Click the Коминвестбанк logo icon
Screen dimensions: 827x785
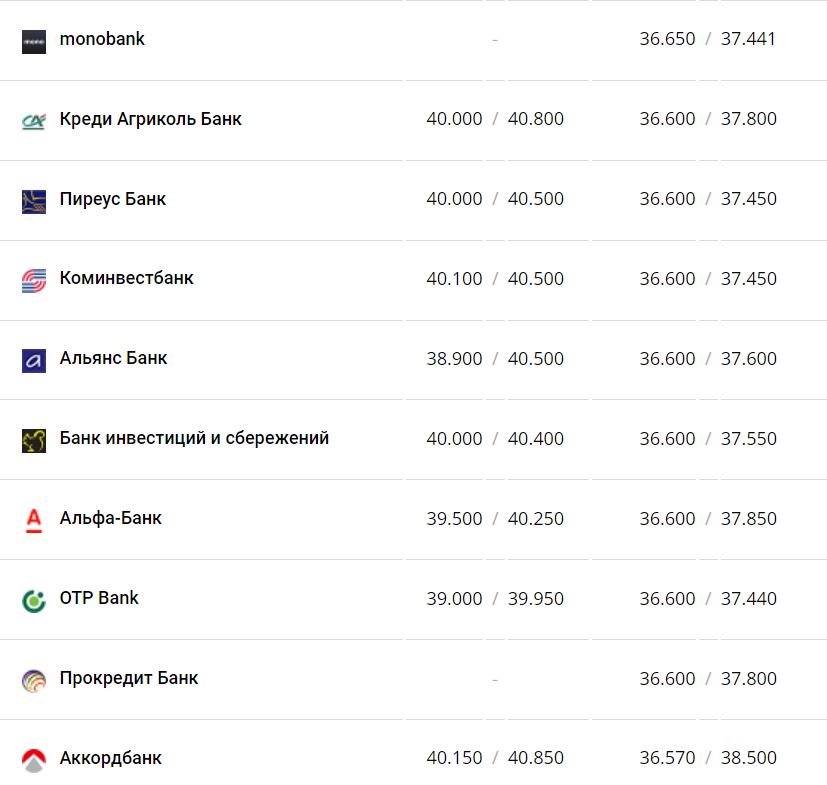pos(34,280)
